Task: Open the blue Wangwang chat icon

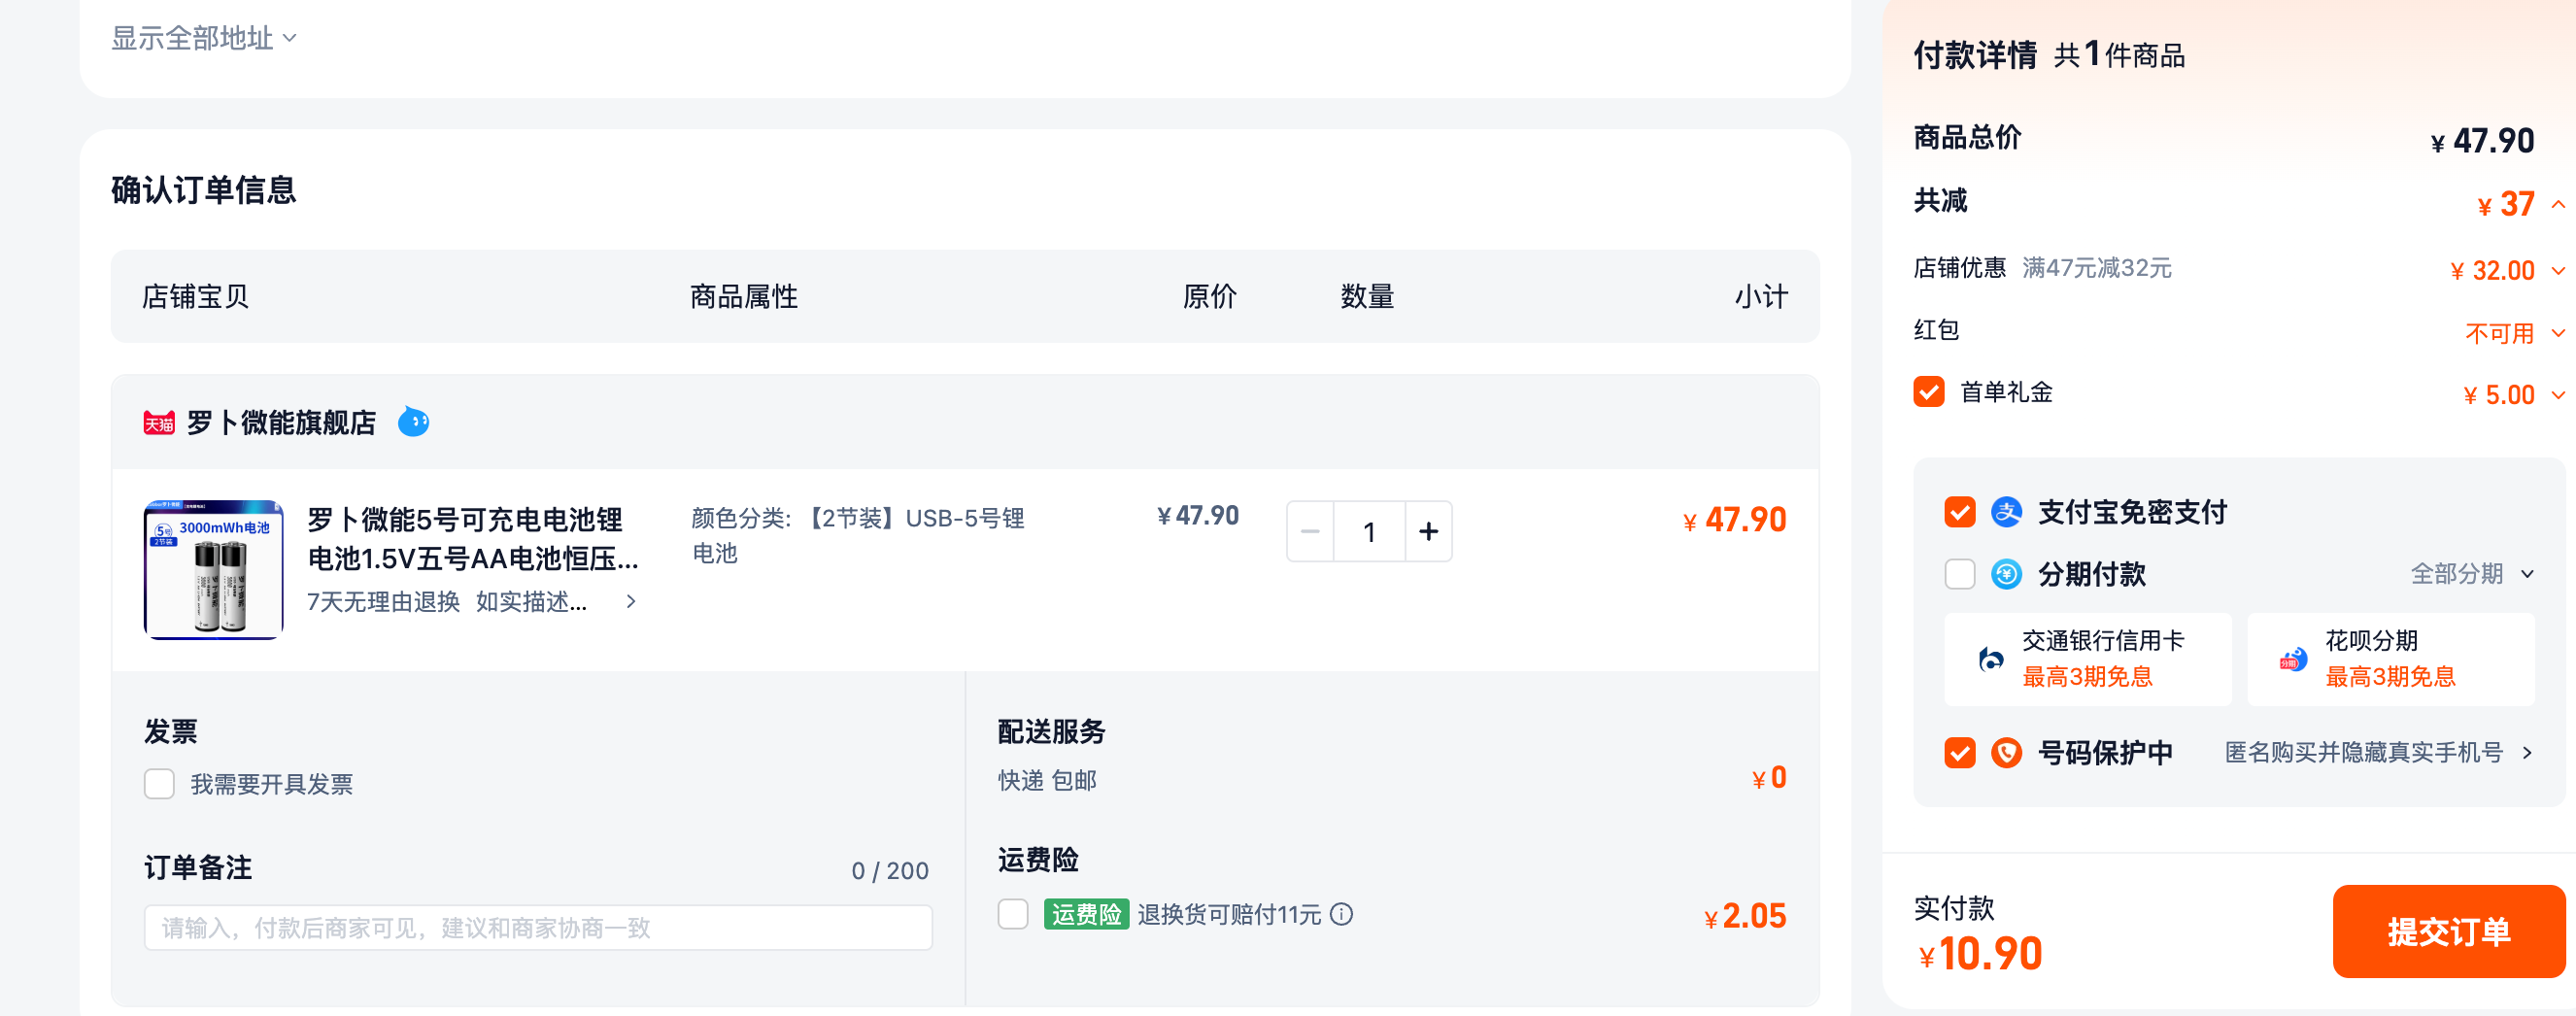Action: click(x=413, y=423)
